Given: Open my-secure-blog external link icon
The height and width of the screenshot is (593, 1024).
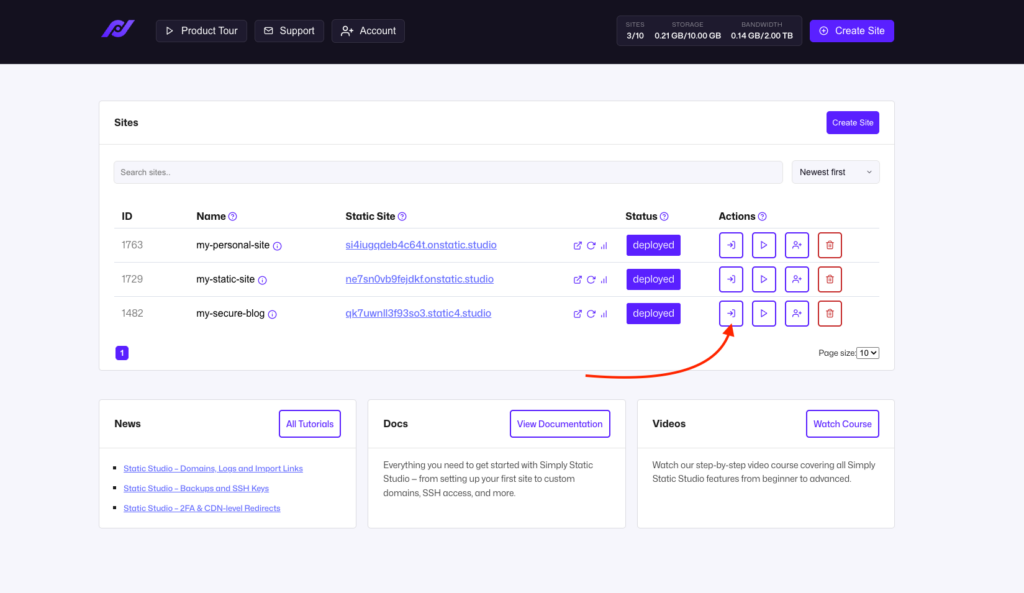Looking at the screenshot, I should click(577, 313).
